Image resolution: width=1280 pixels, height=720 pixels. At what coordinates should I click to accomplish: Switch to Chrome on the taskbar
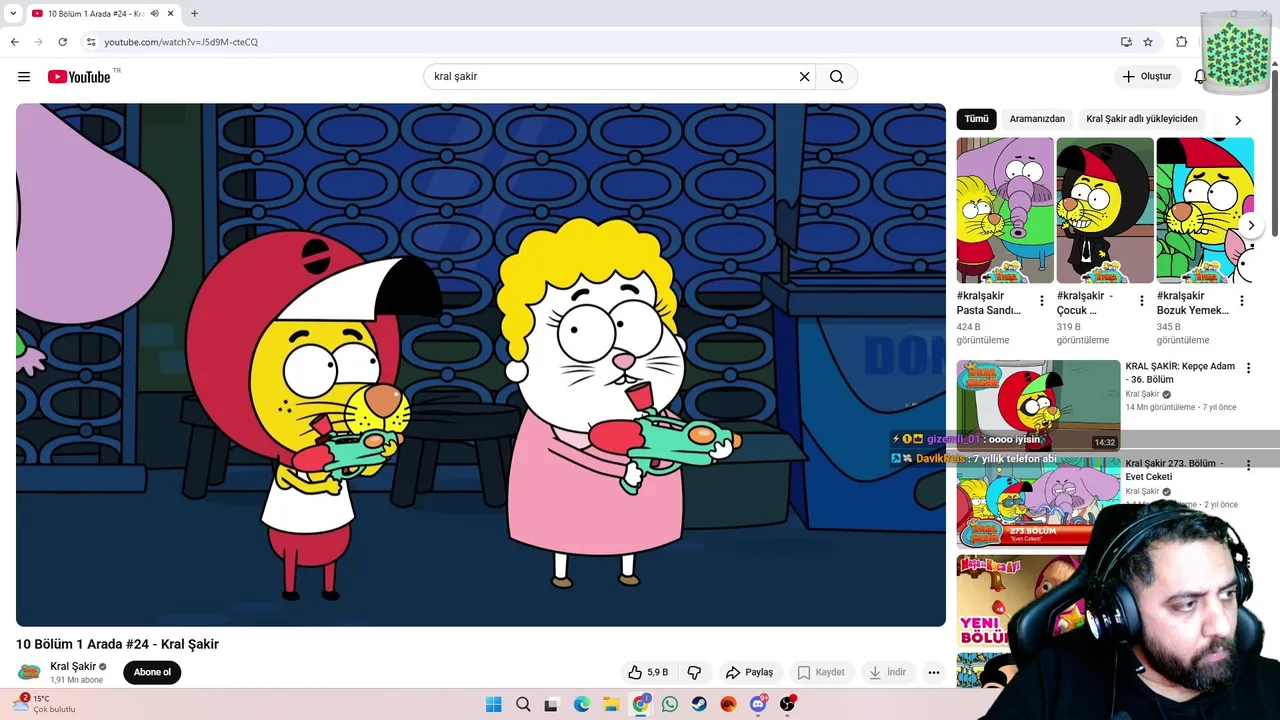(641, 704)
